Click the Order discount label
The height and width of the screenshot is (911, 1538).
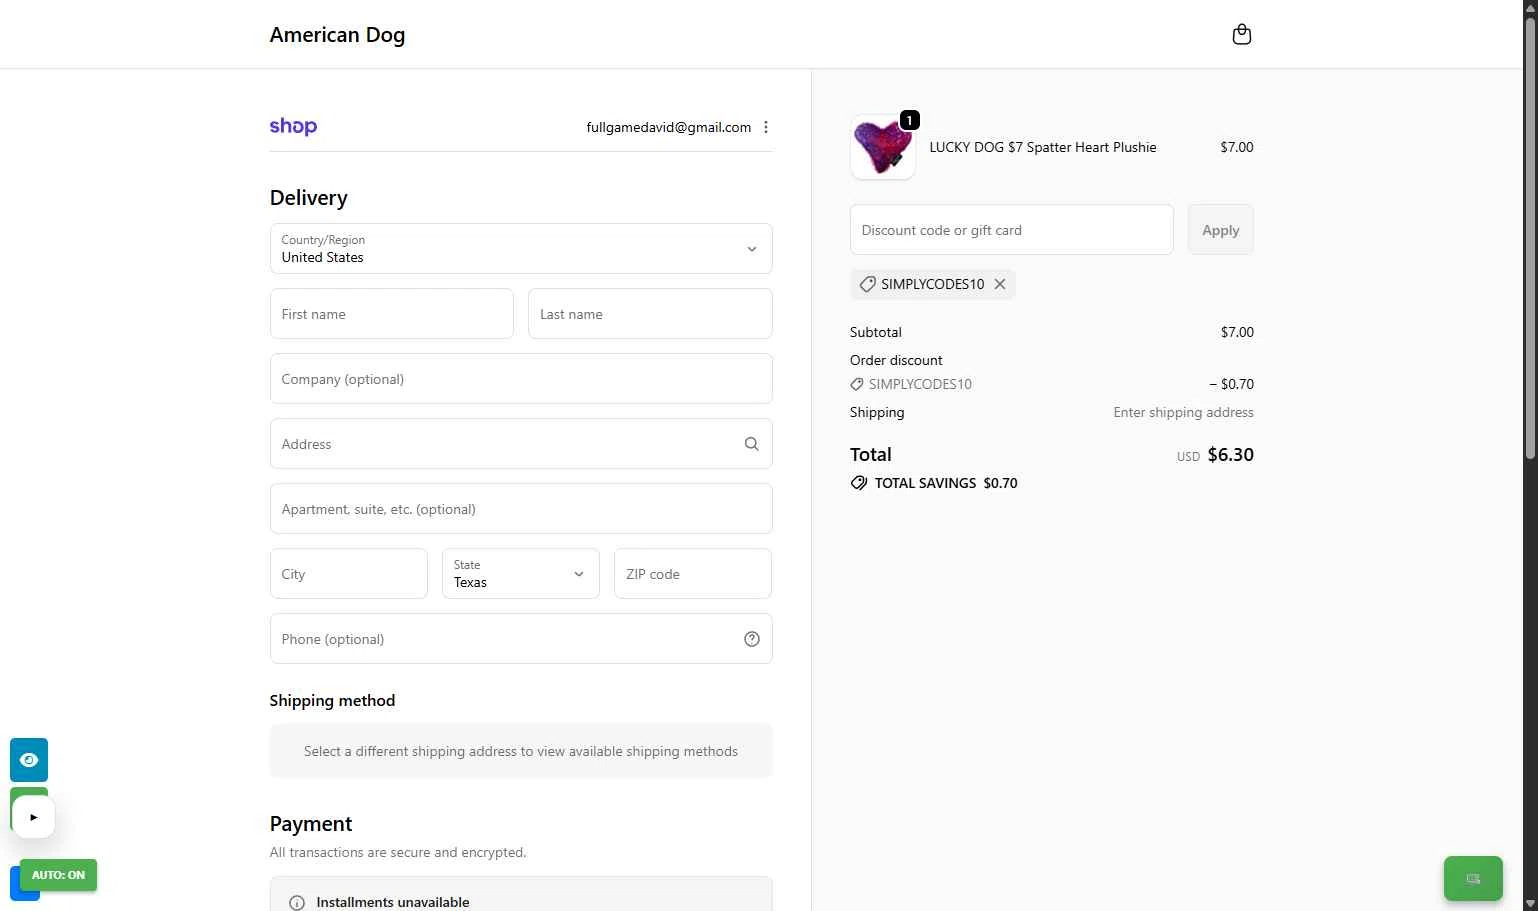(x=896, y=360)
